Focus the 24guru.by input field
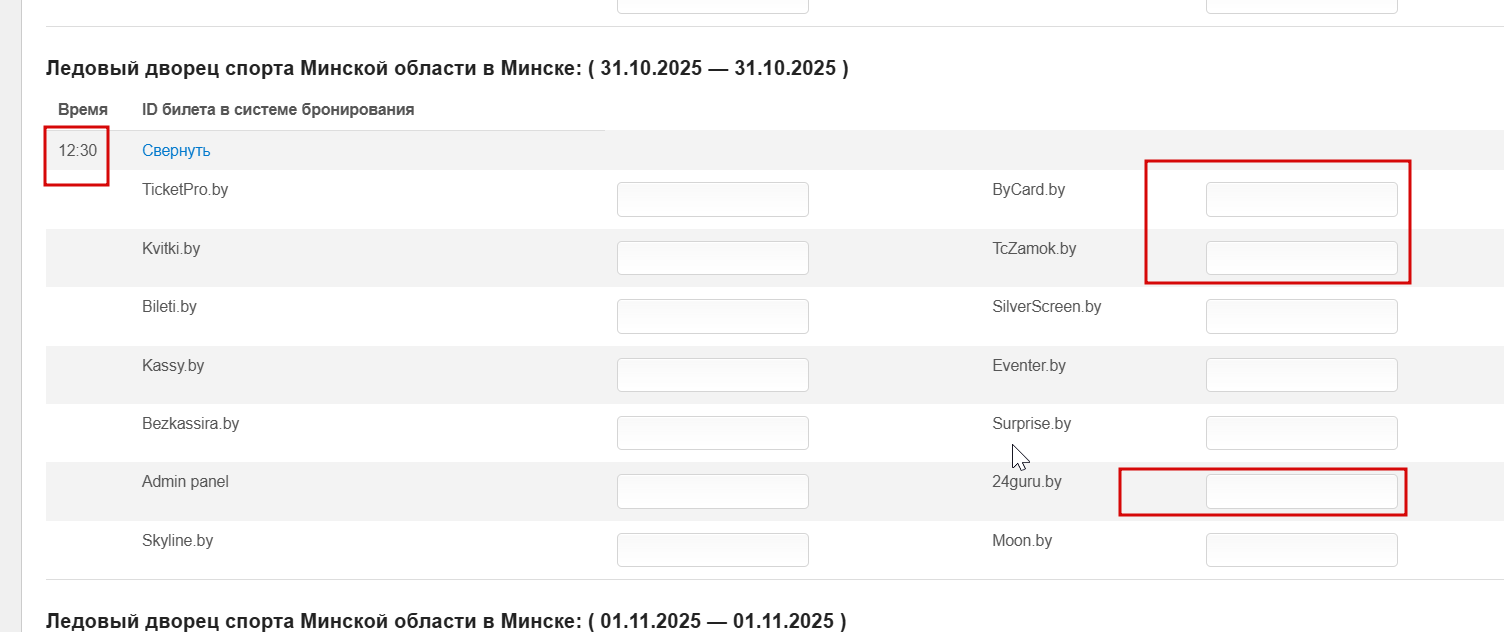 (x=1301, y=491)
